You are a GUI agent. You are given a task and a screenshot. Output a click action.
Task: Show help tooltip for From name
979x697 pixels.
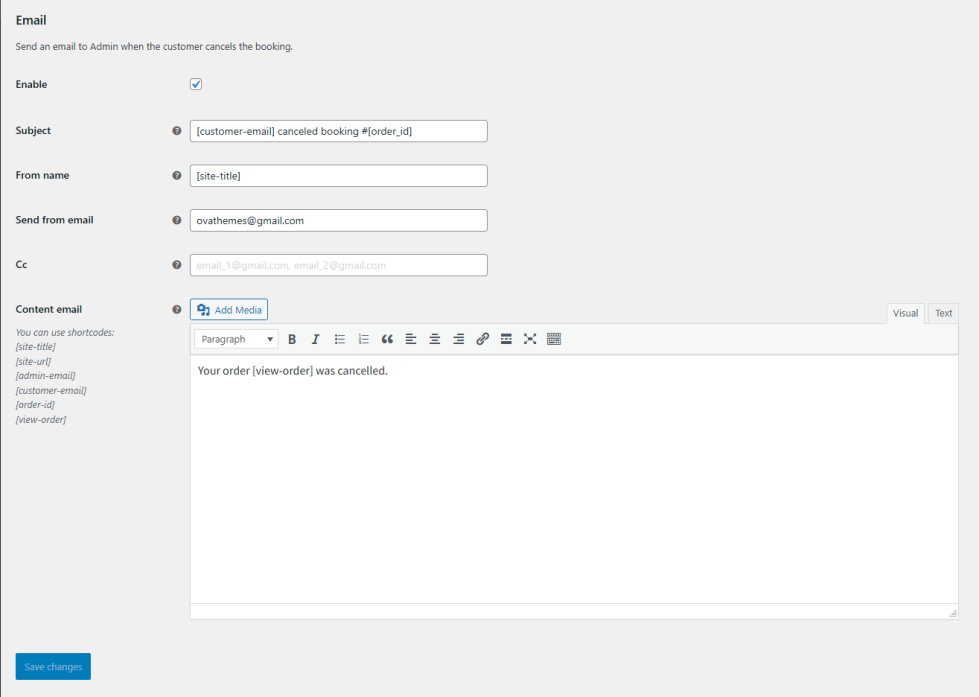click(177, 175)
